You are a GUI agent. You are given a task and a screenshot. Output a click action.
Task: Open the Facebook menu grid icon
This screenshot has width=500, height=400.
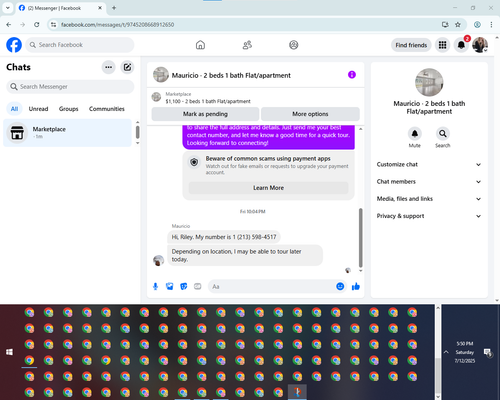pyautogui.click(x=442, y=45)
